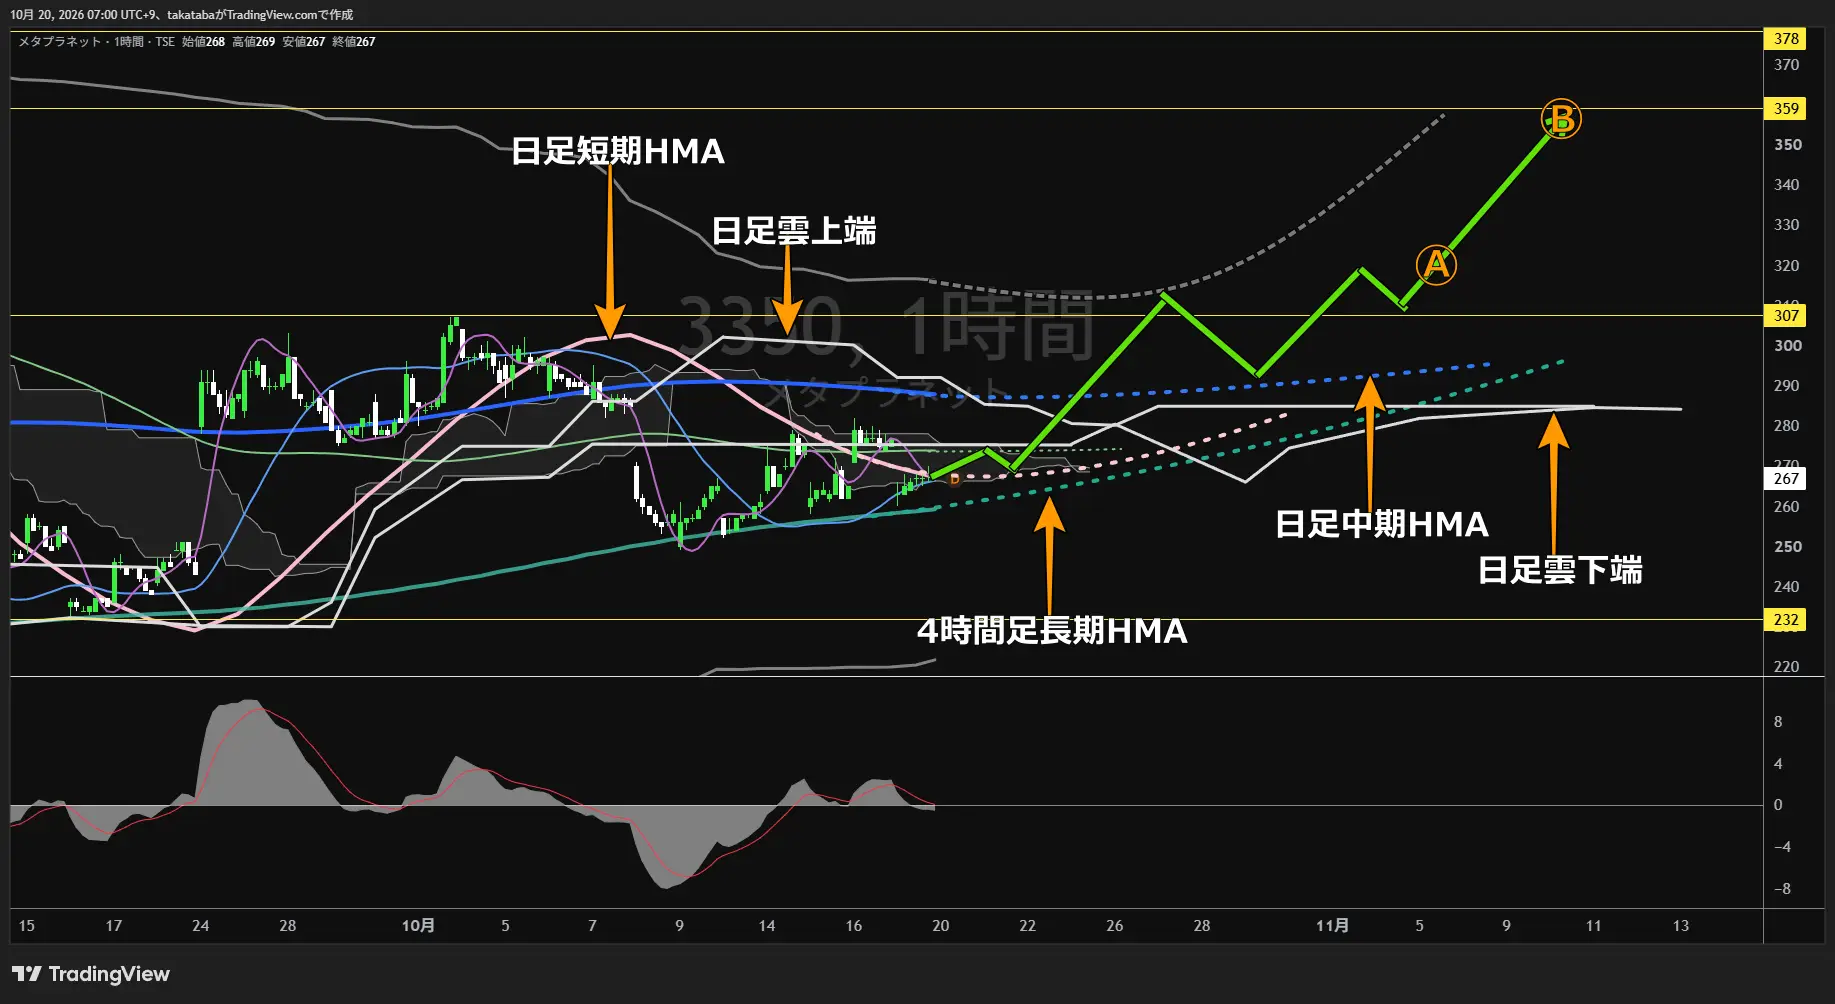This screenshot has width=1835, height=1004.
Task: Select date 13 on the time axis
Action: click(x=1680, y=926)
